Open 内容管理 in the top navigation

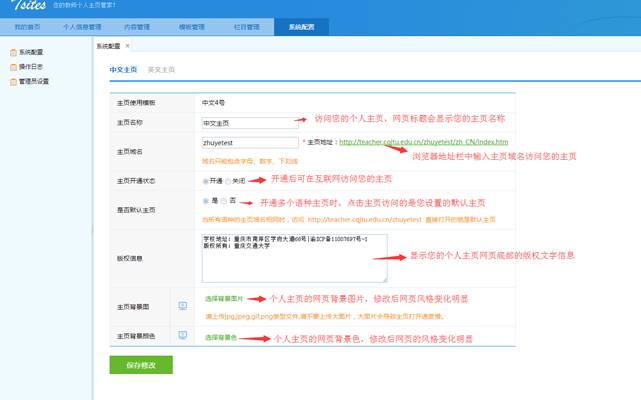pos(137,27)
